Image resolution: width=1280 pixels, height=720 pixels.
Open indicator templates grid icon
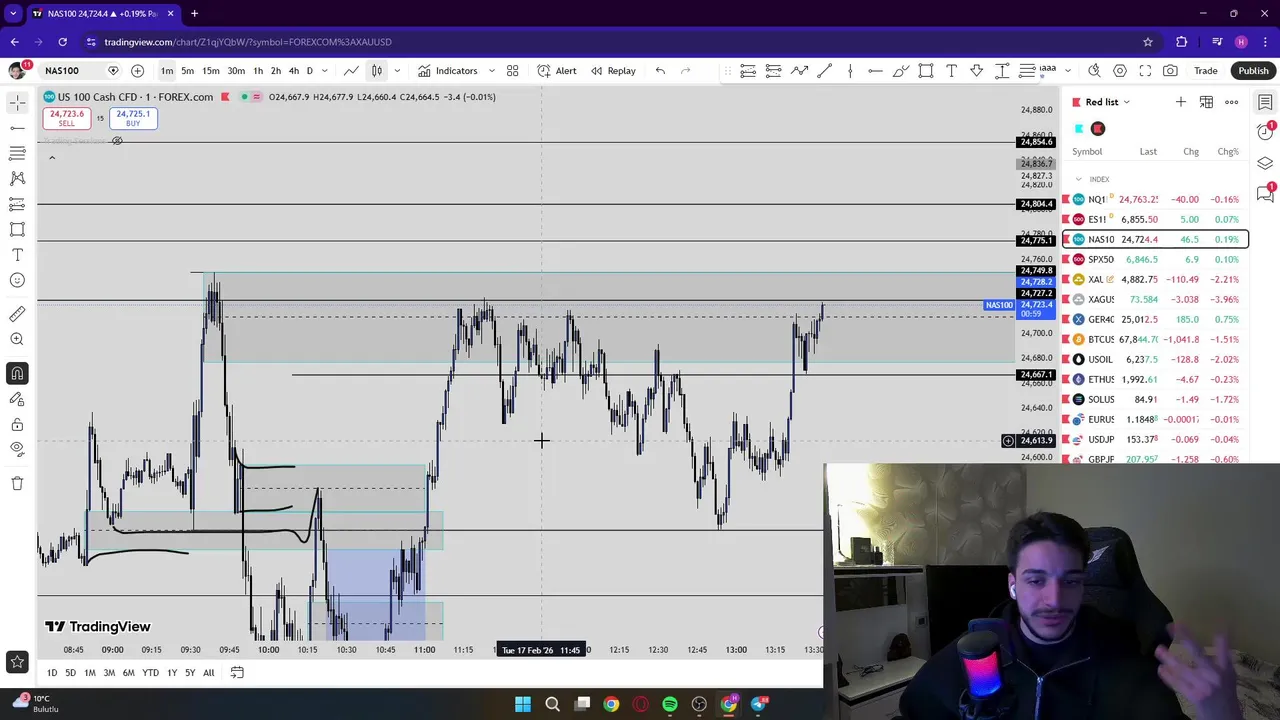pos(512,71)
